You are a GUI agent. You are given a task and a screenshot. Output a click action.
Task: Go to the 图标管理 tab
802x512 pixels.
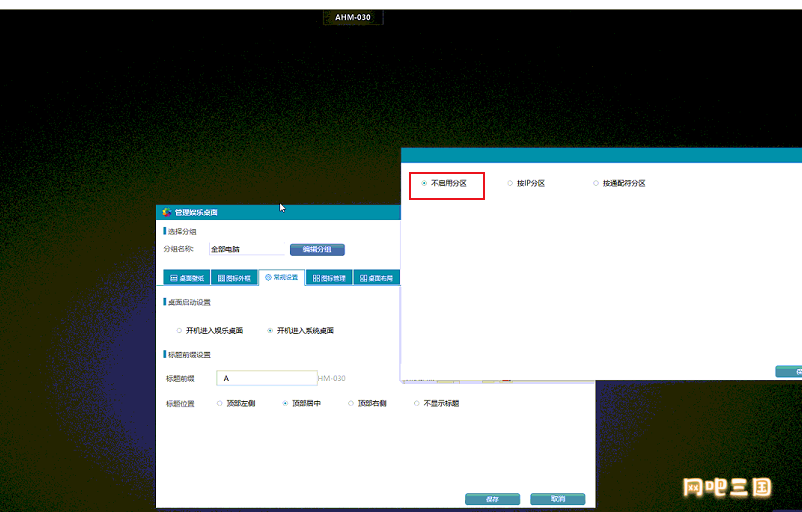click(329, 278)
